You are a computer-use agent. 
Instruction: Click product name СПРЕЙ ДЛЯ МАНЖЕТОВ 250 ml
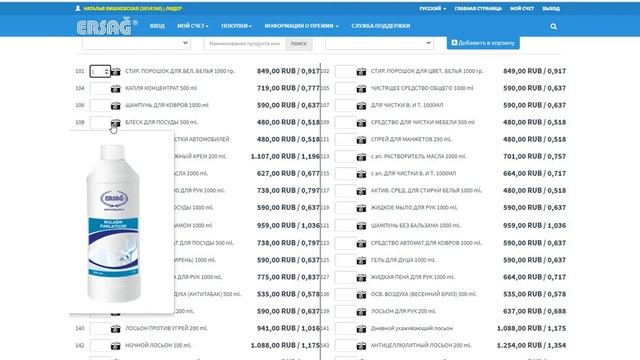(411, 140)
